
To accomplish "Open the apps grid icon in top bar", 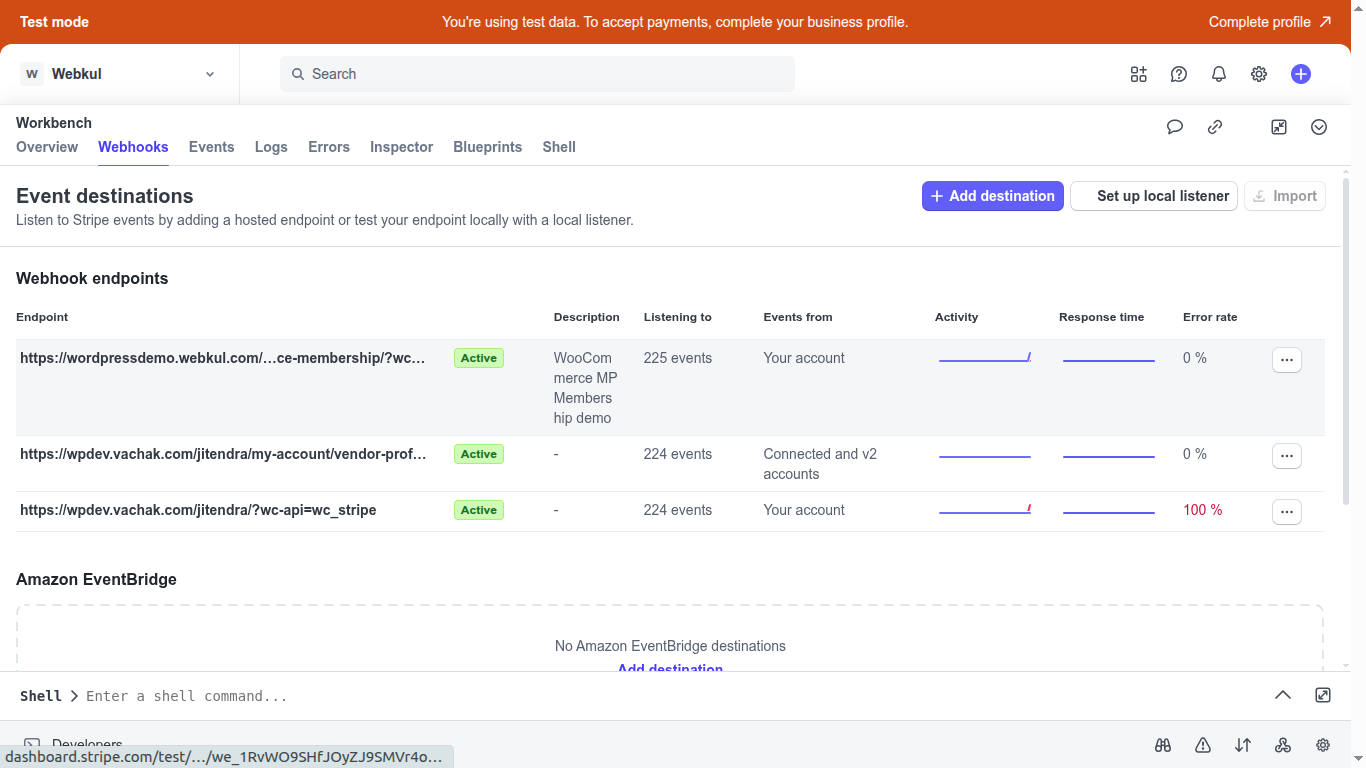I will [x=1138, y=73].
